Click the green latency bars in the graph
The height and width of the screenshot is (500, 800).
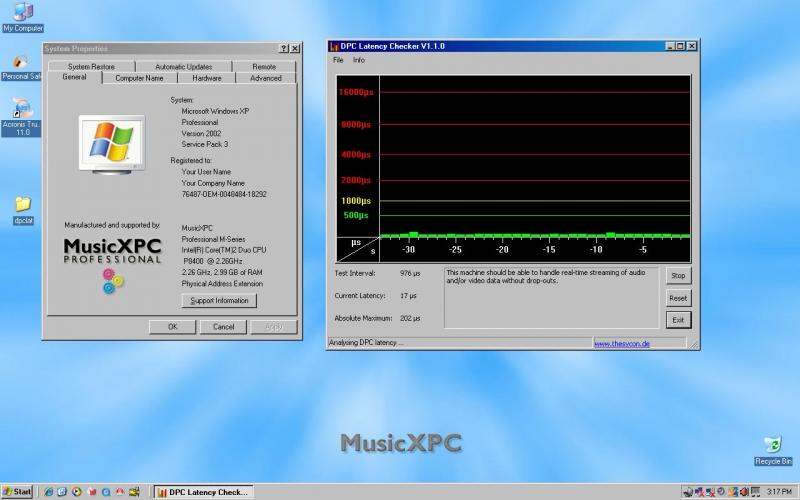coord(535,236)
